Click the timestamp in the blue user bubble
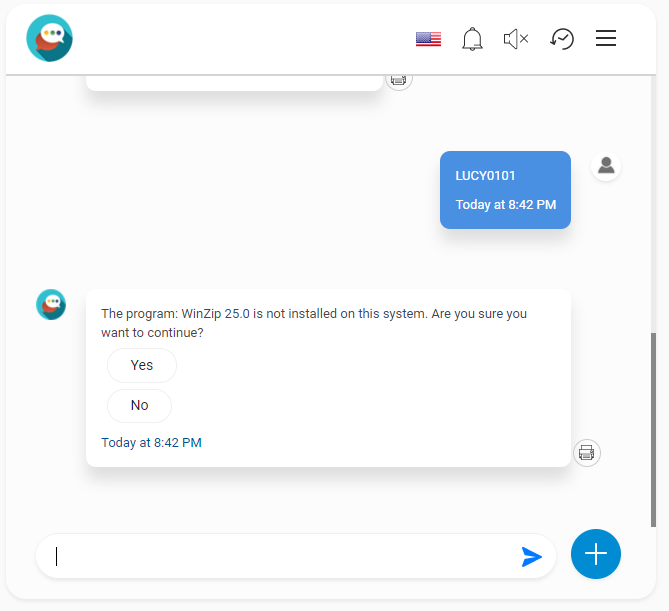The height and width of the screenshot is (611, 669). click(x=506, y=205)
